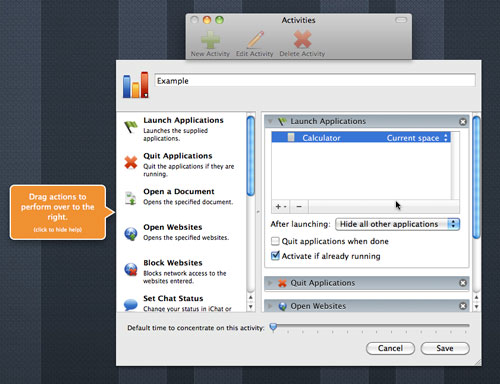The width and height of the screenshot is (500, 384).
Task: Click the actions list scrollbar thumb
Action: pos(251,156)
